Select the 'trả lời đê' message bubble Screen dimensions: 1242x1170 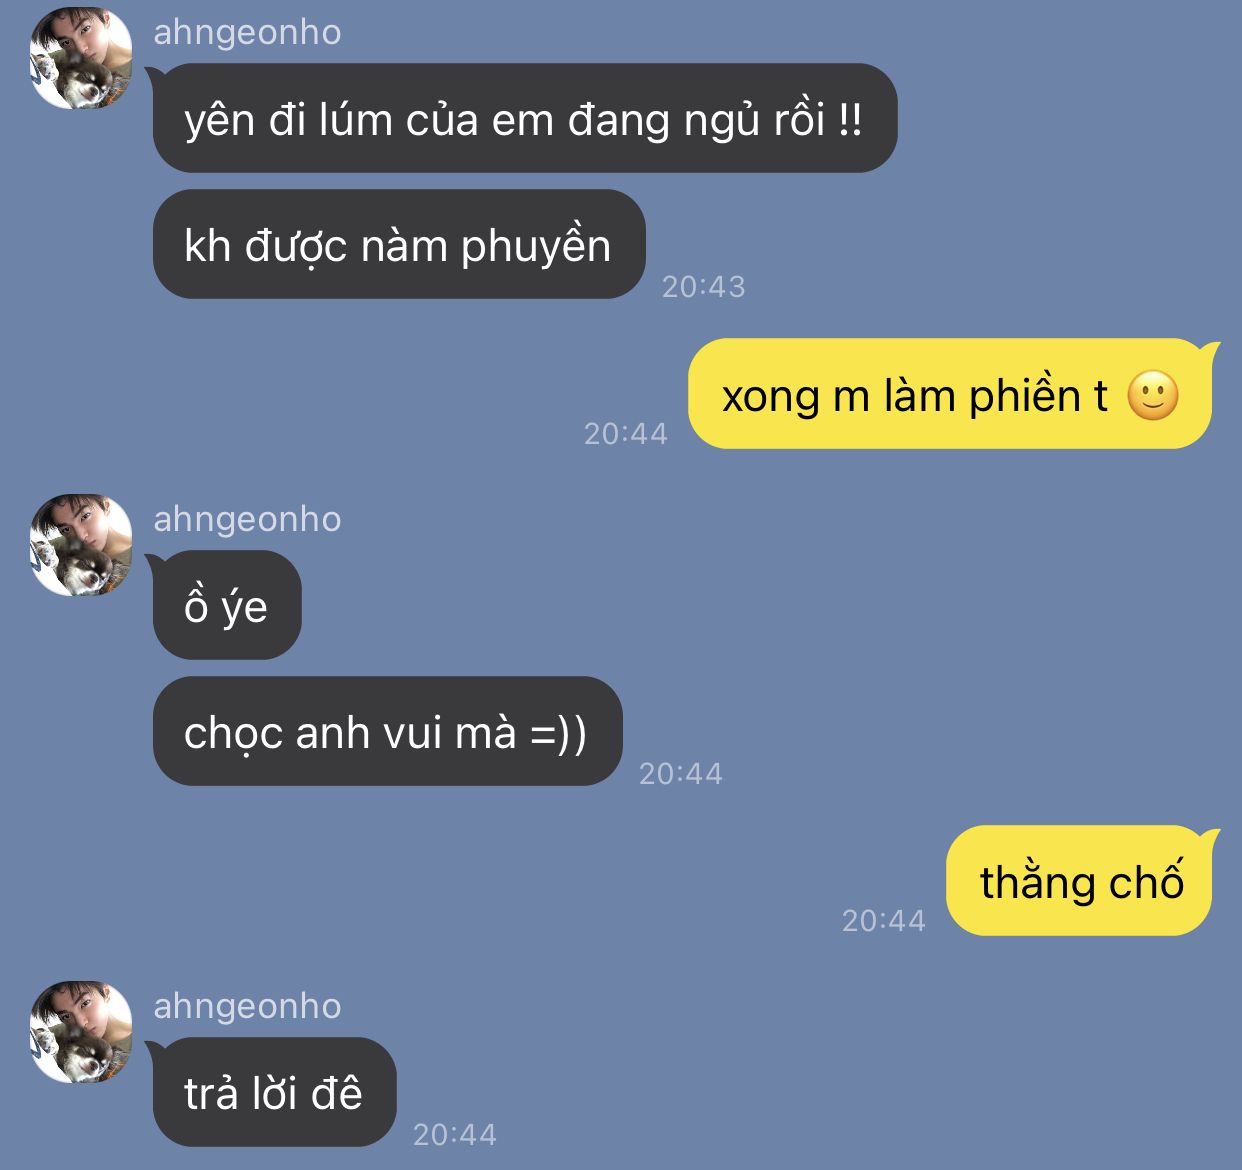275,1092
